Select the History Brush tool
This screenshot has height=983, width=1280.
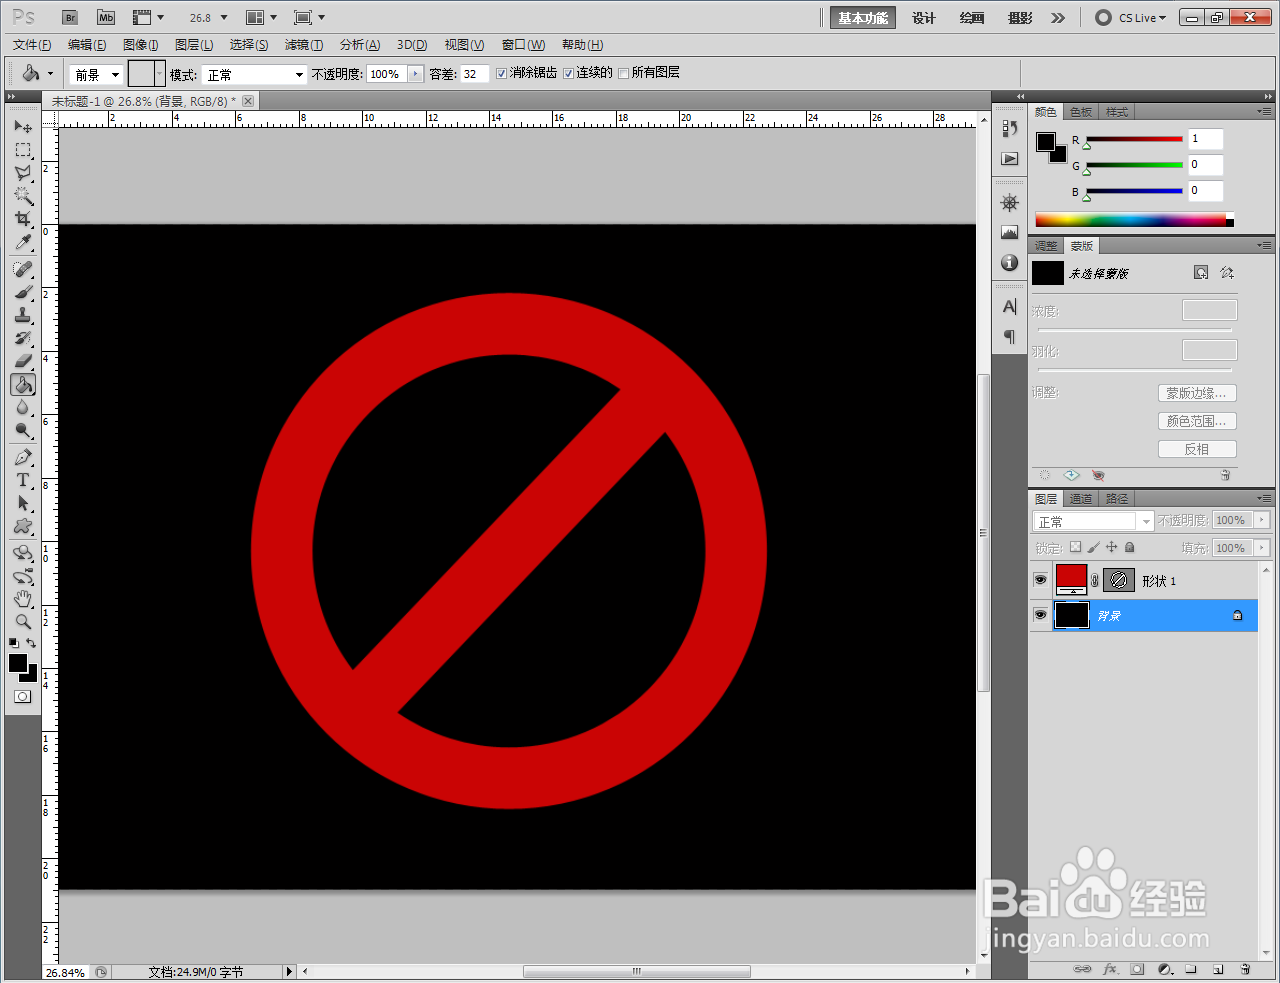[23, 339]
